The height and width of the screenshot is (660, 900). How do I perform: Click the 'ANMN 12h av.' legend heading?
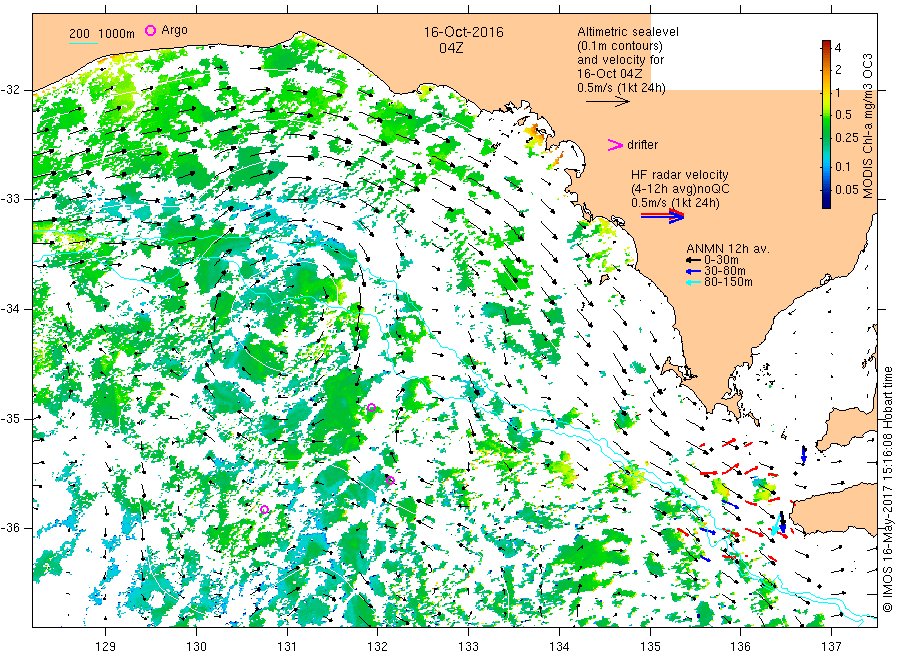pyautogui.click(x=728, y=249)
